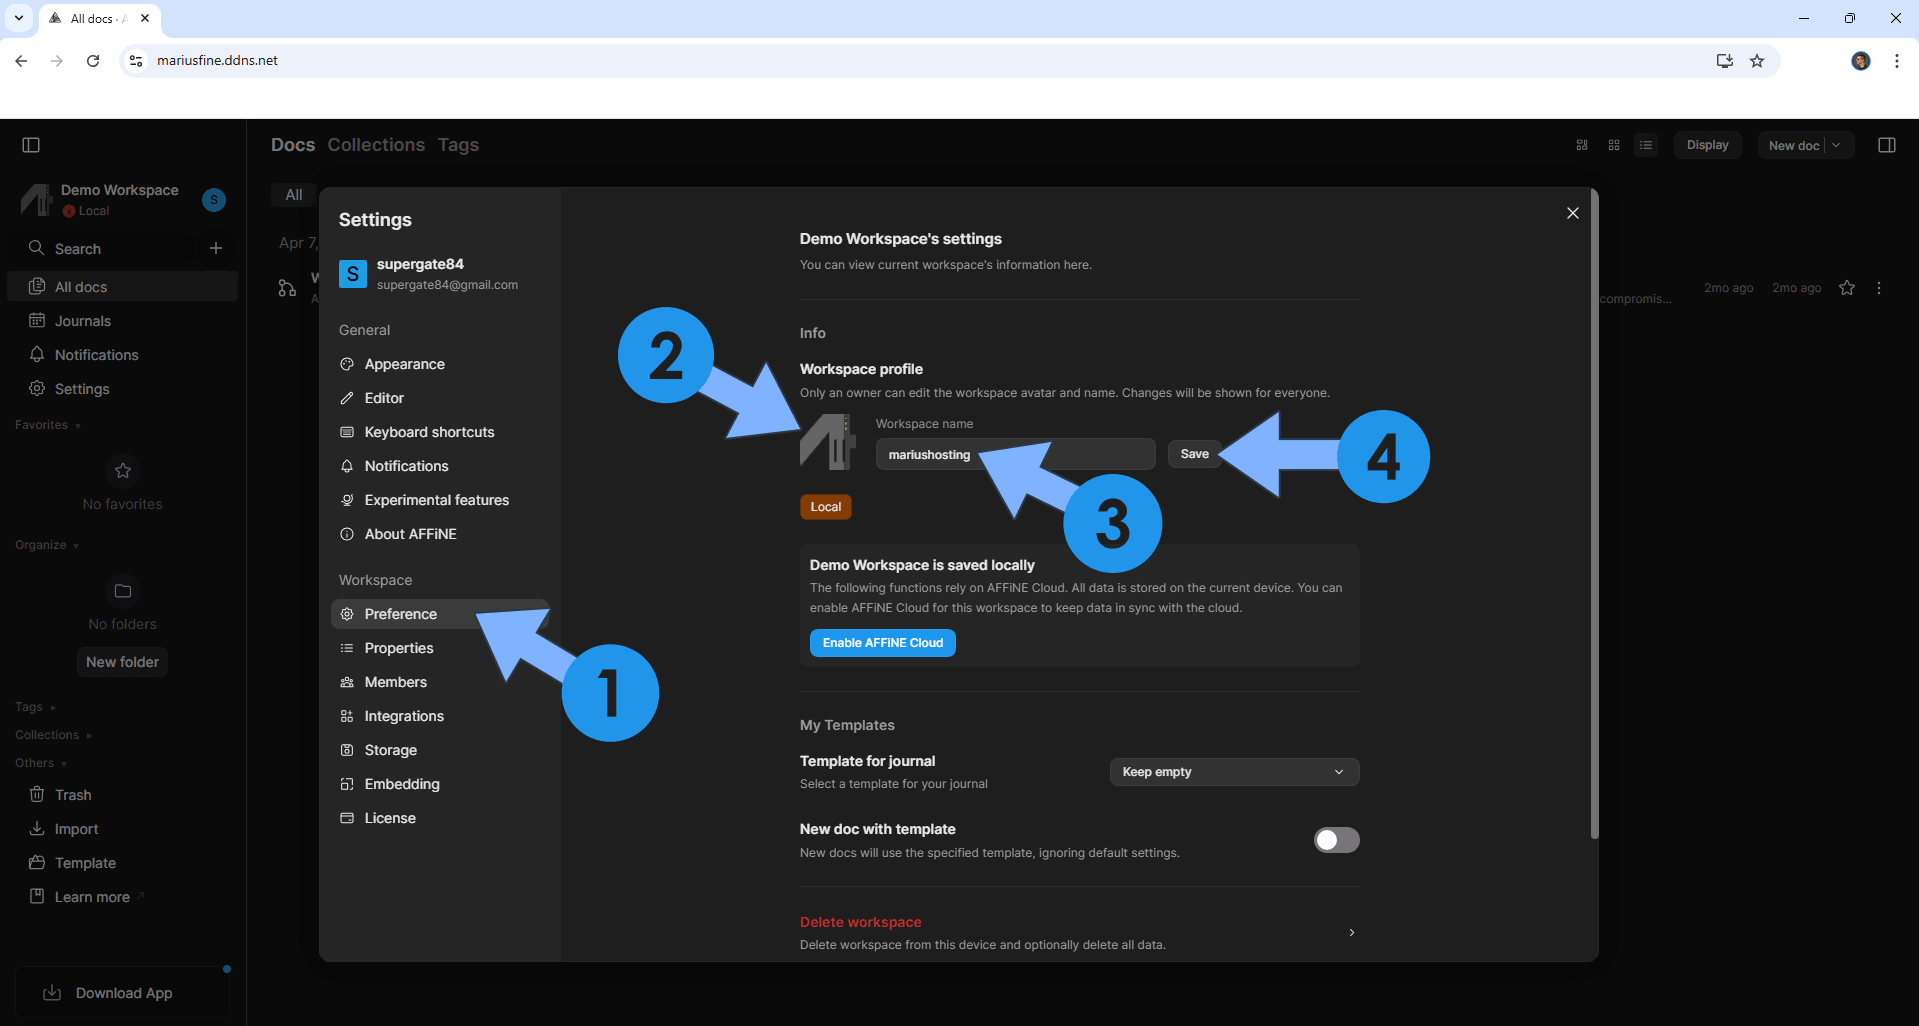Click the plus icon next to Search
The height and width of the screenshot is (1026, 1919).
point(216,248)
